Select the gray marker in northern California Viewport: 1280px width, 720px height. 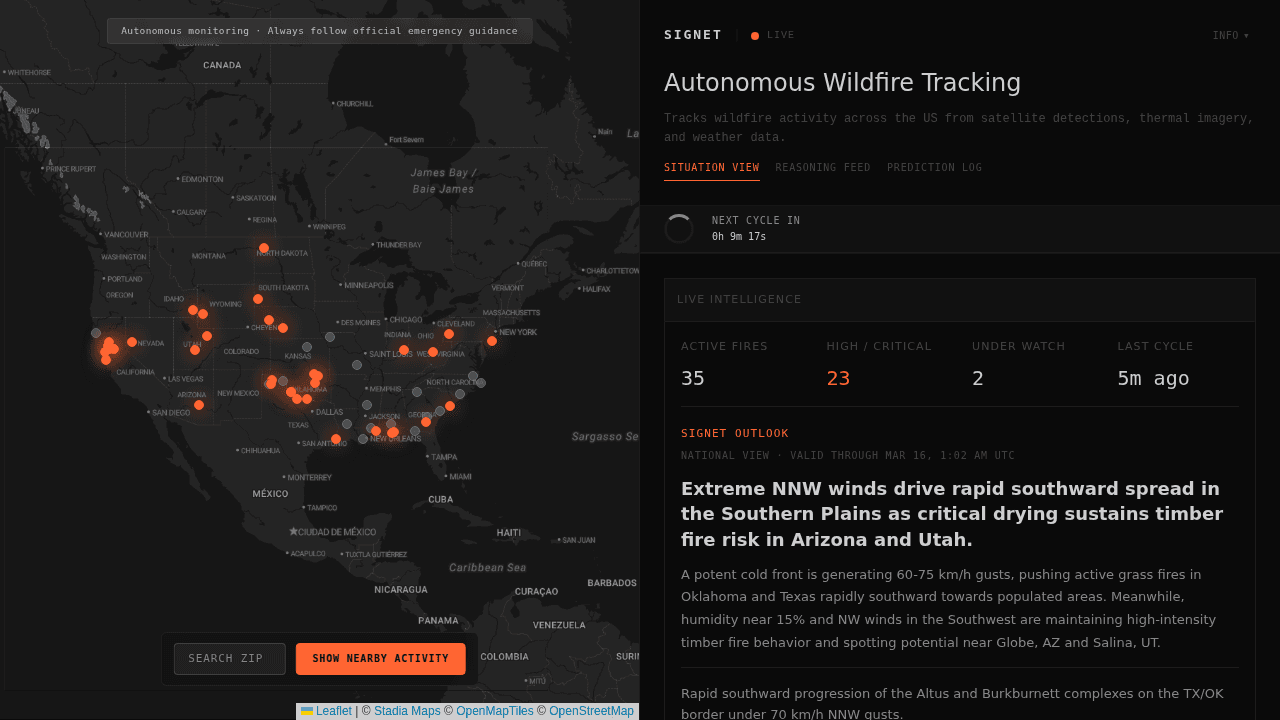click(x=96, y=333)
